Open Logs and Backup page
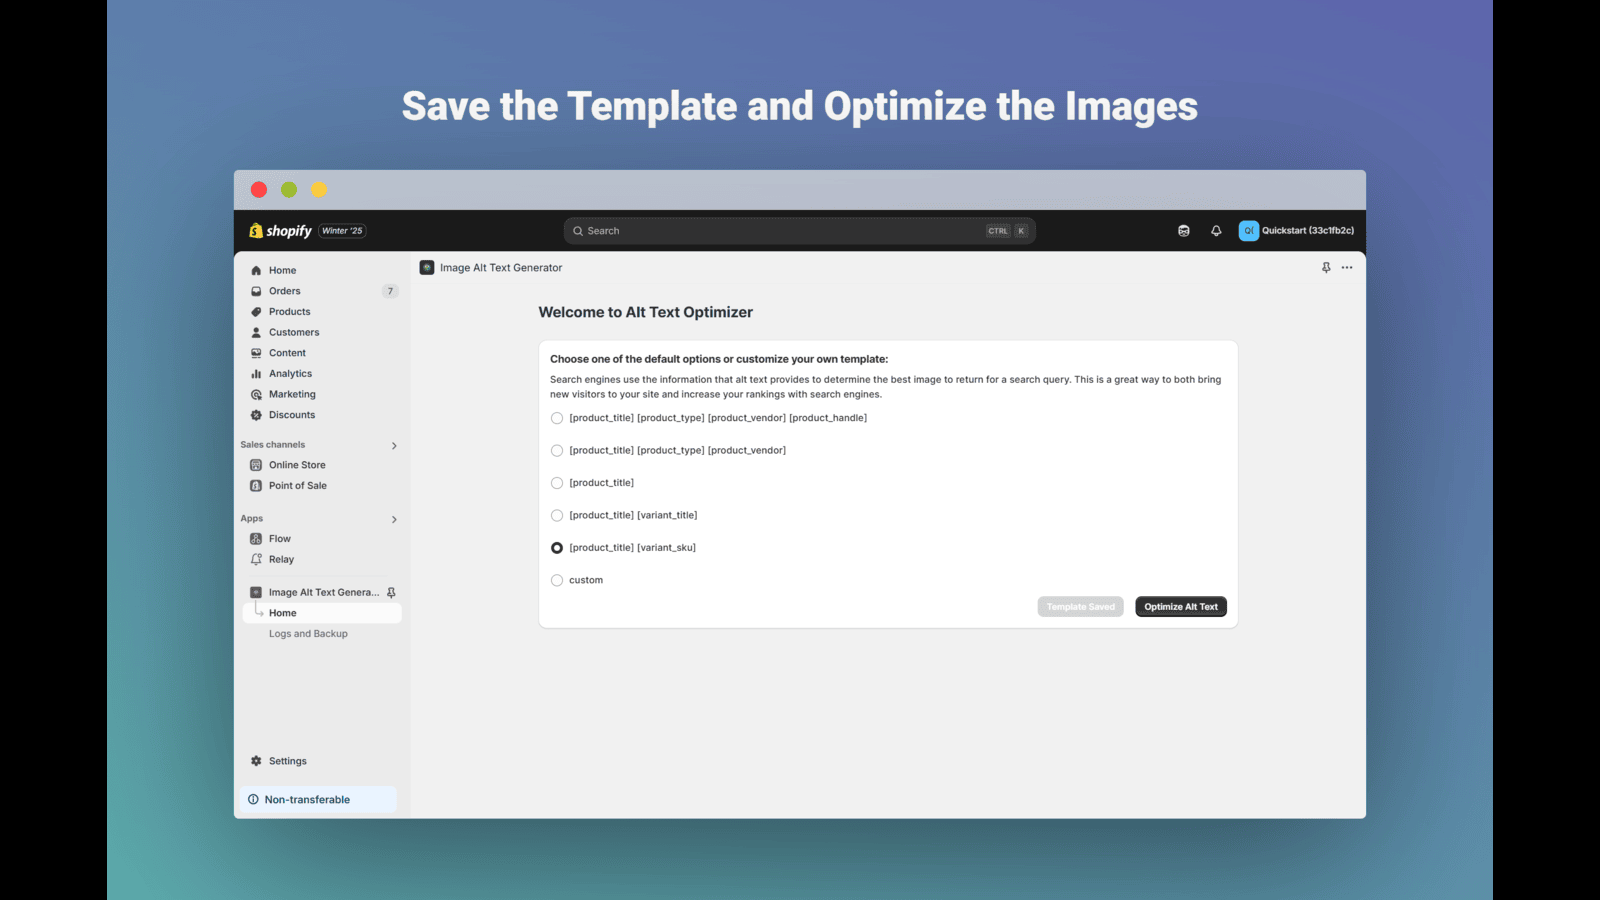The height and width of the screenshot is (900, 1600). tap(308, 634)
